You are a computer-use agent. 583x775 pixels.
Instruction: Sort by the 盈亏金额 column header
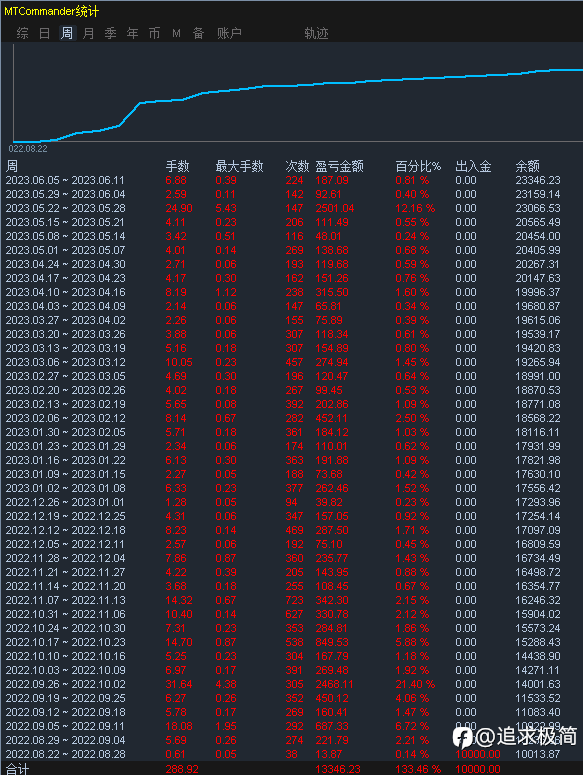(x=339, y=166)
